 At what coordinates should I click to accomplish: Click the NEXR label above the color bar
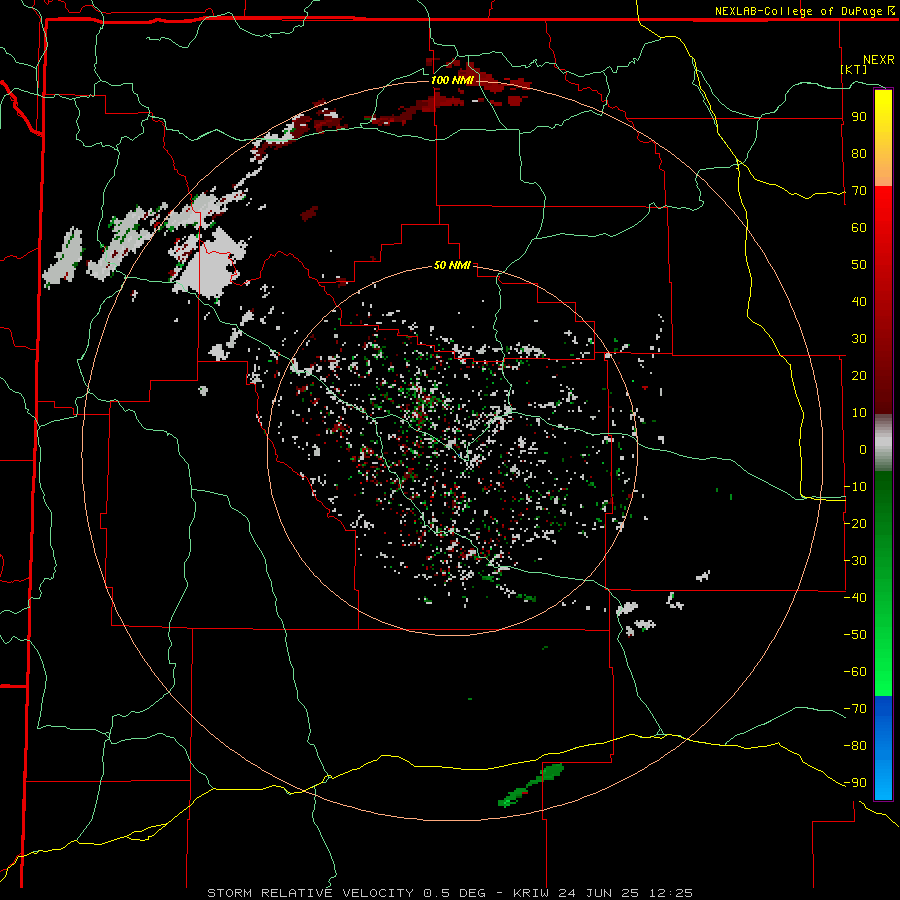pos(878,60)
